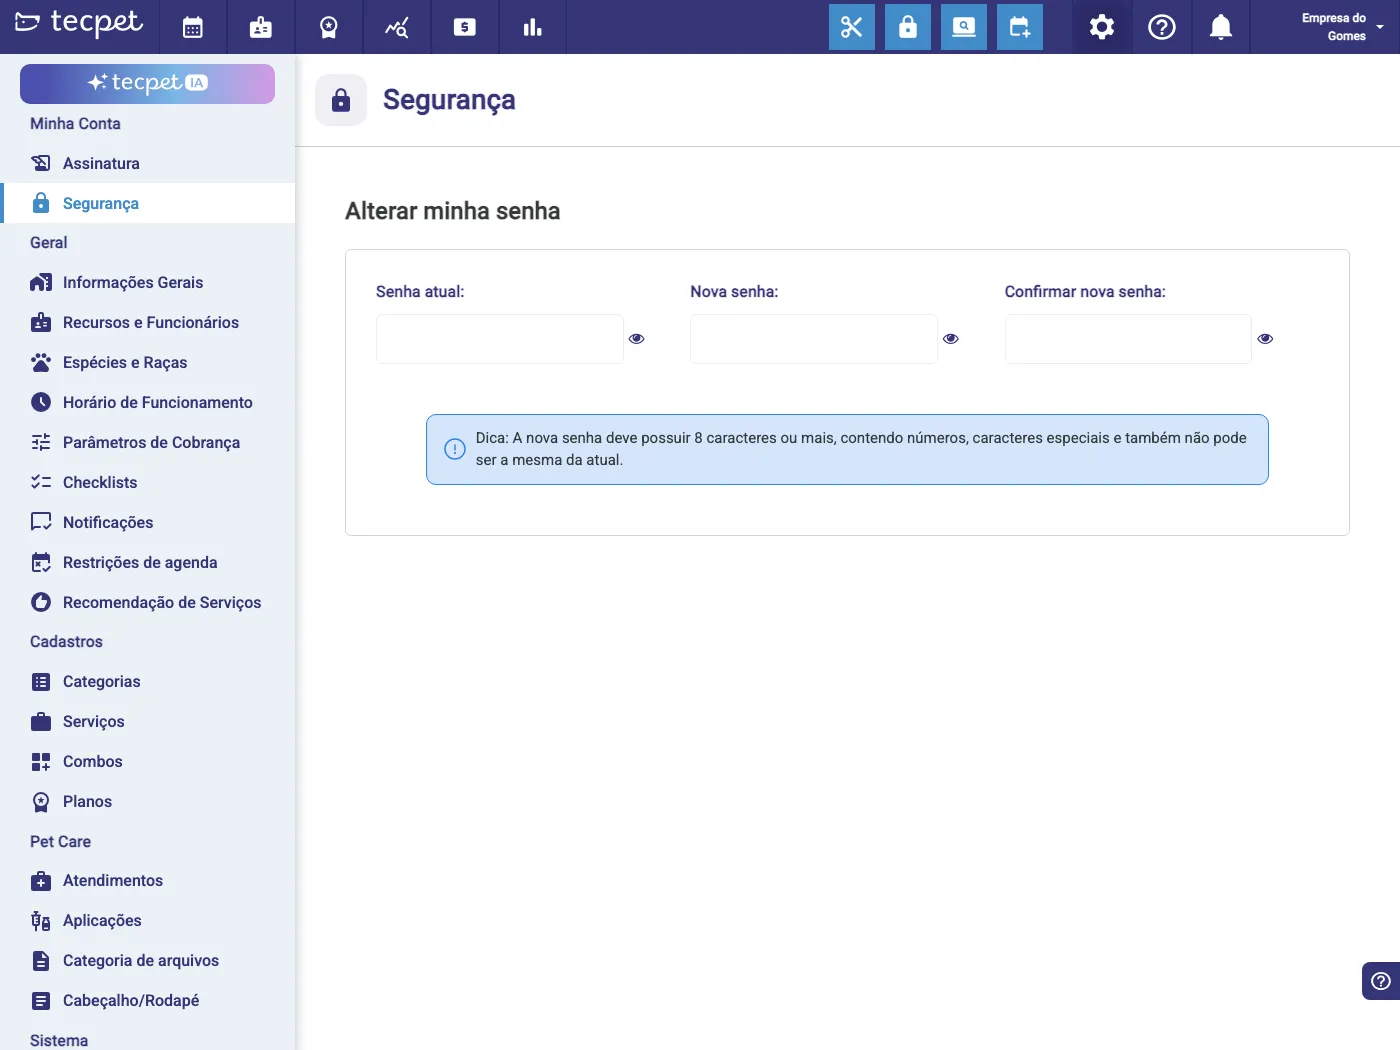Select Segurança in the sidebar
The height and width of the screenshot is (1050, 1400).
pyautogui.click(x=148, y=203)
